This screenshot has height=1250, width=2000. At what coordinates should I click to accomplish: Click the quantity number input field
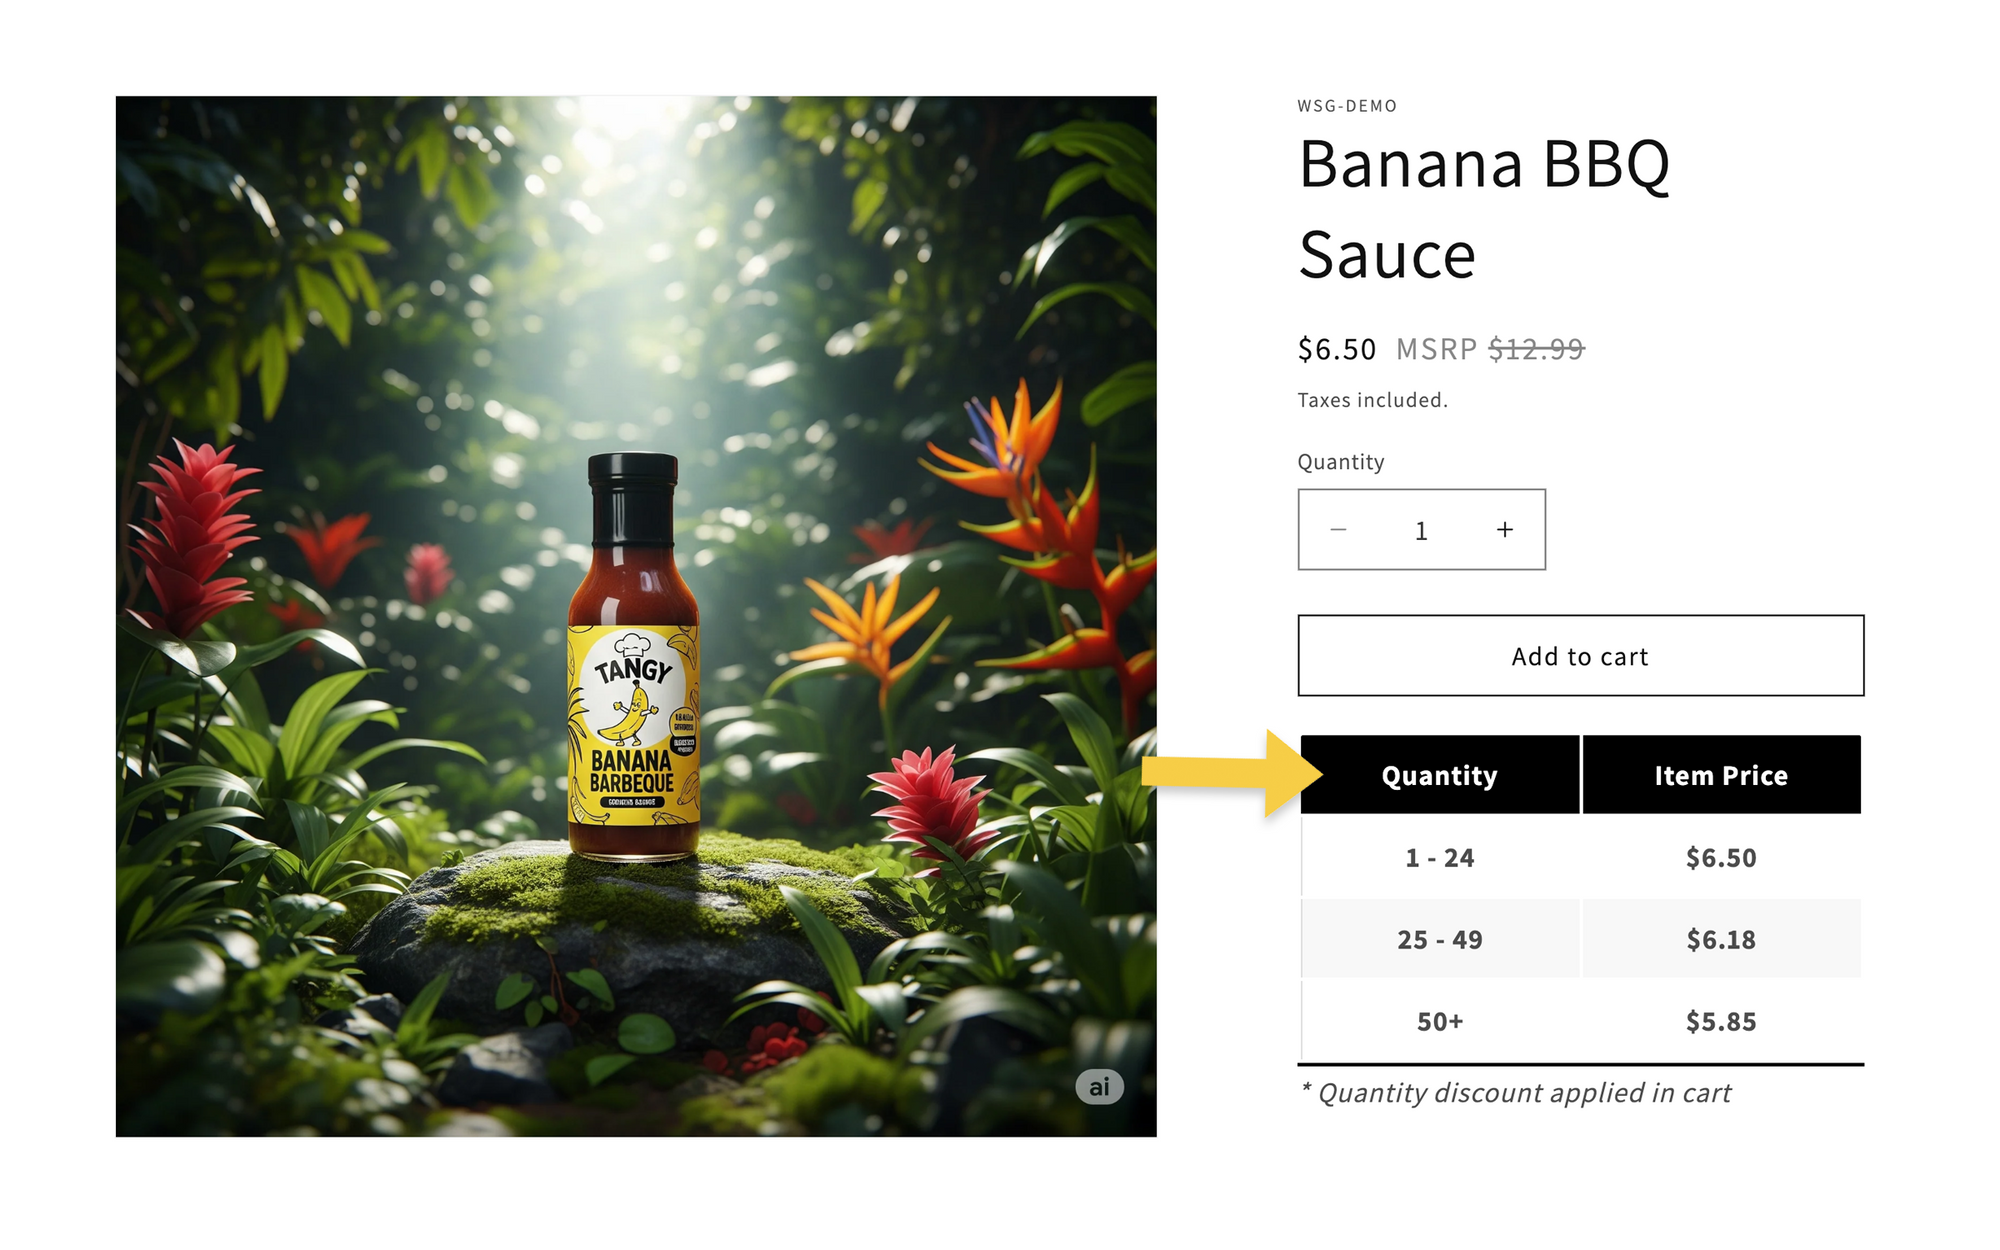(x=1421, y=531)
